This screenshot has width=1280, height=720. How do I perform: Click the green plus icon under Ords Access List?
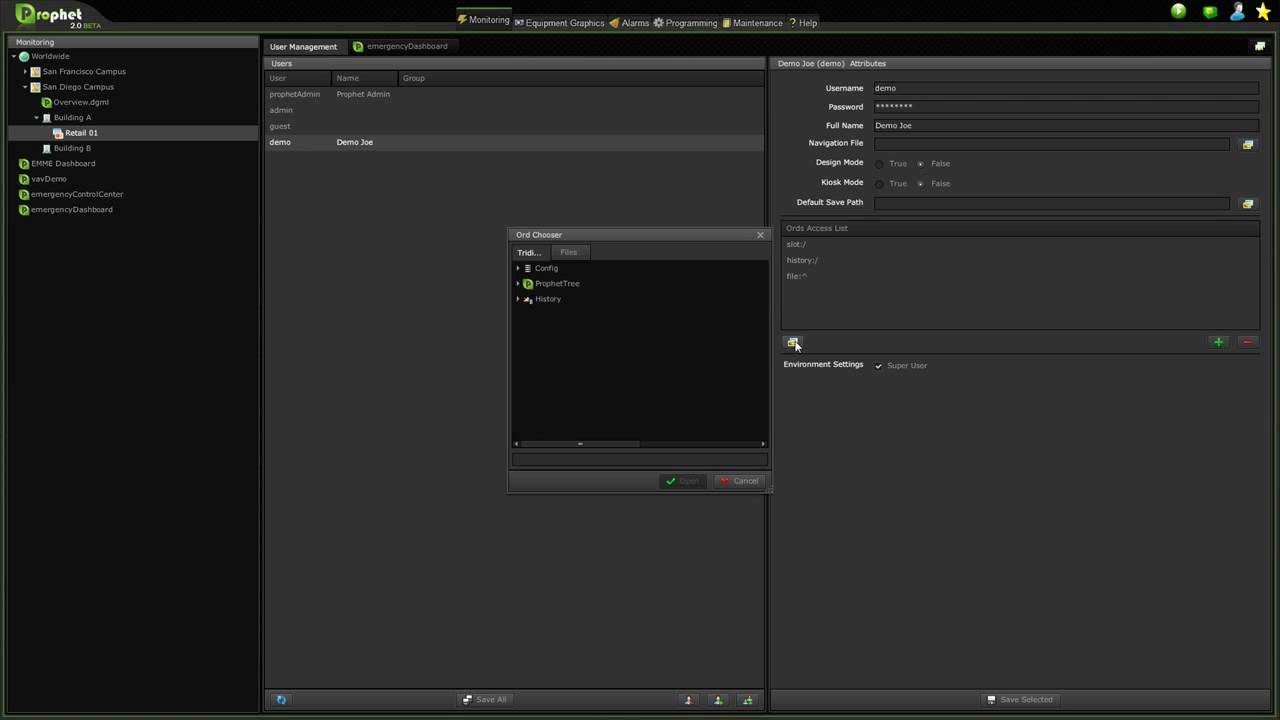pos(1218,342)
